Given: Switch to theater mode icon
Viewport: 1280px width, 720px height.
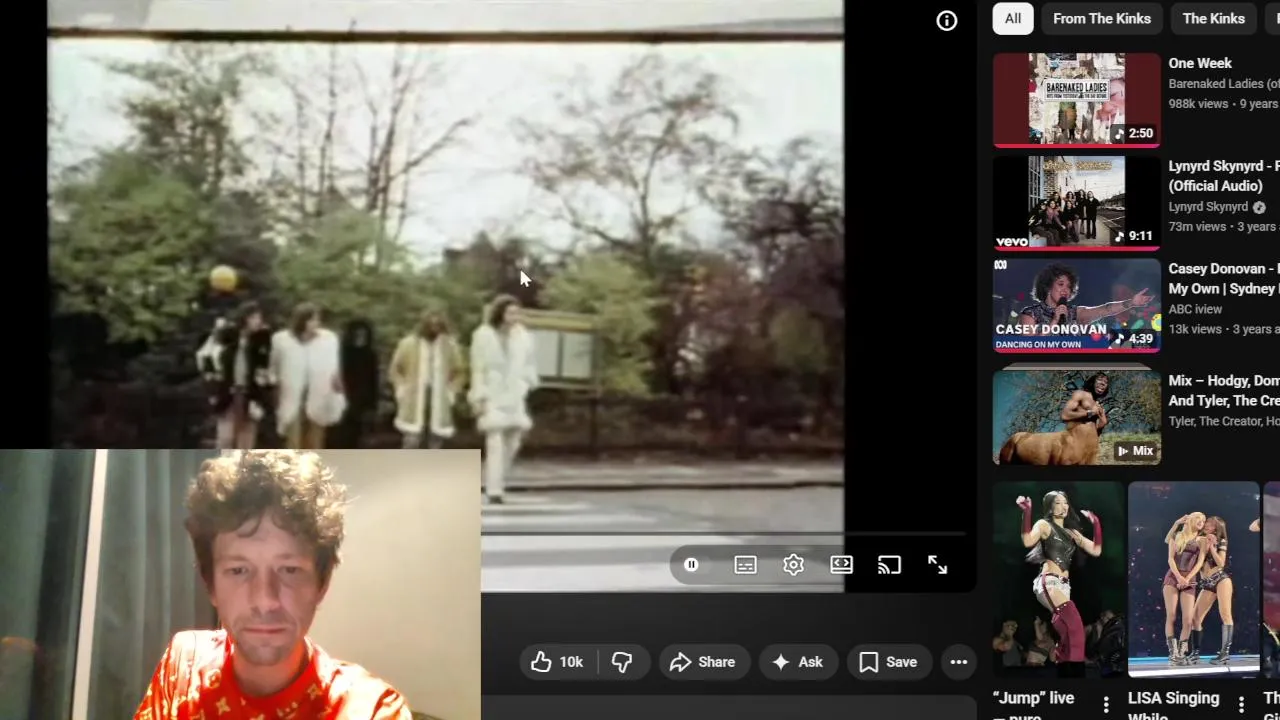Looking at the screenshot, I should pos(841,565).
